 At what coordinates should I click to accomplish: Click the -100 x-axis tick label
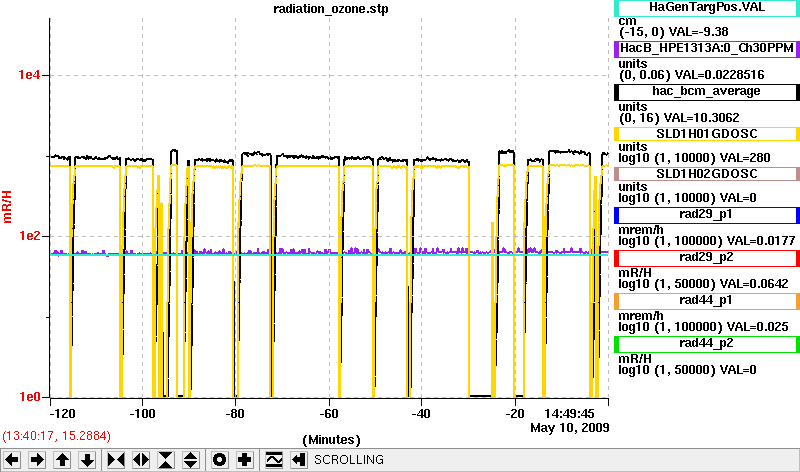[x=142, y=413]
